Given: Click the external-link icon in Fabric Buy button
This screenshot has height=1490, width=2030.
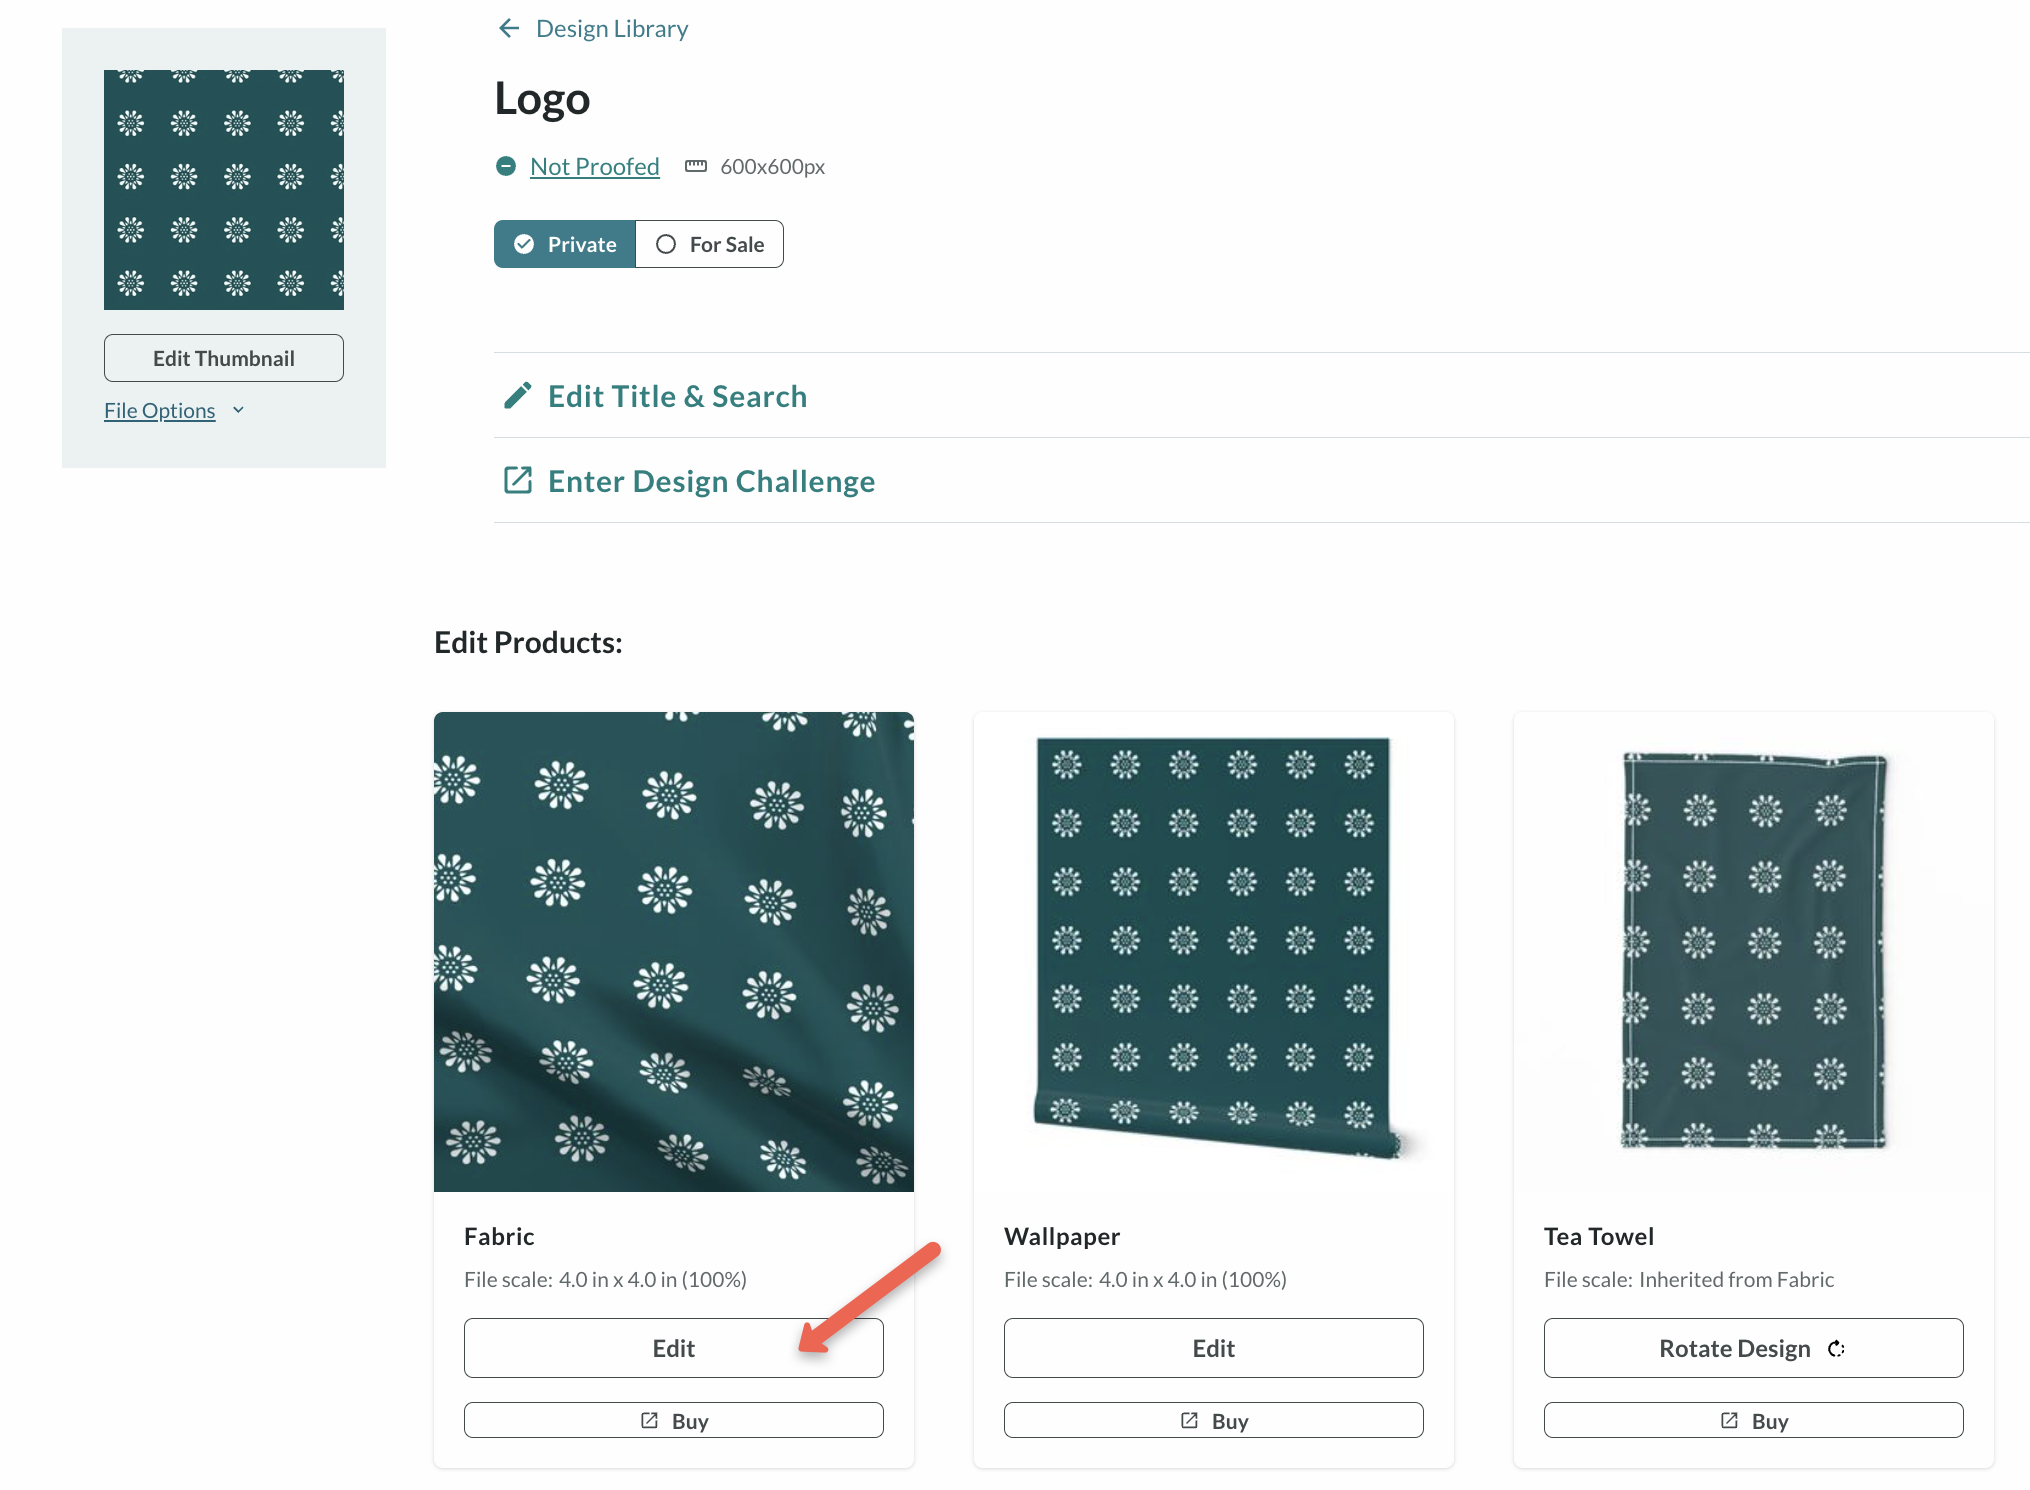Looking at the screenshot, I should (650, 1420).
